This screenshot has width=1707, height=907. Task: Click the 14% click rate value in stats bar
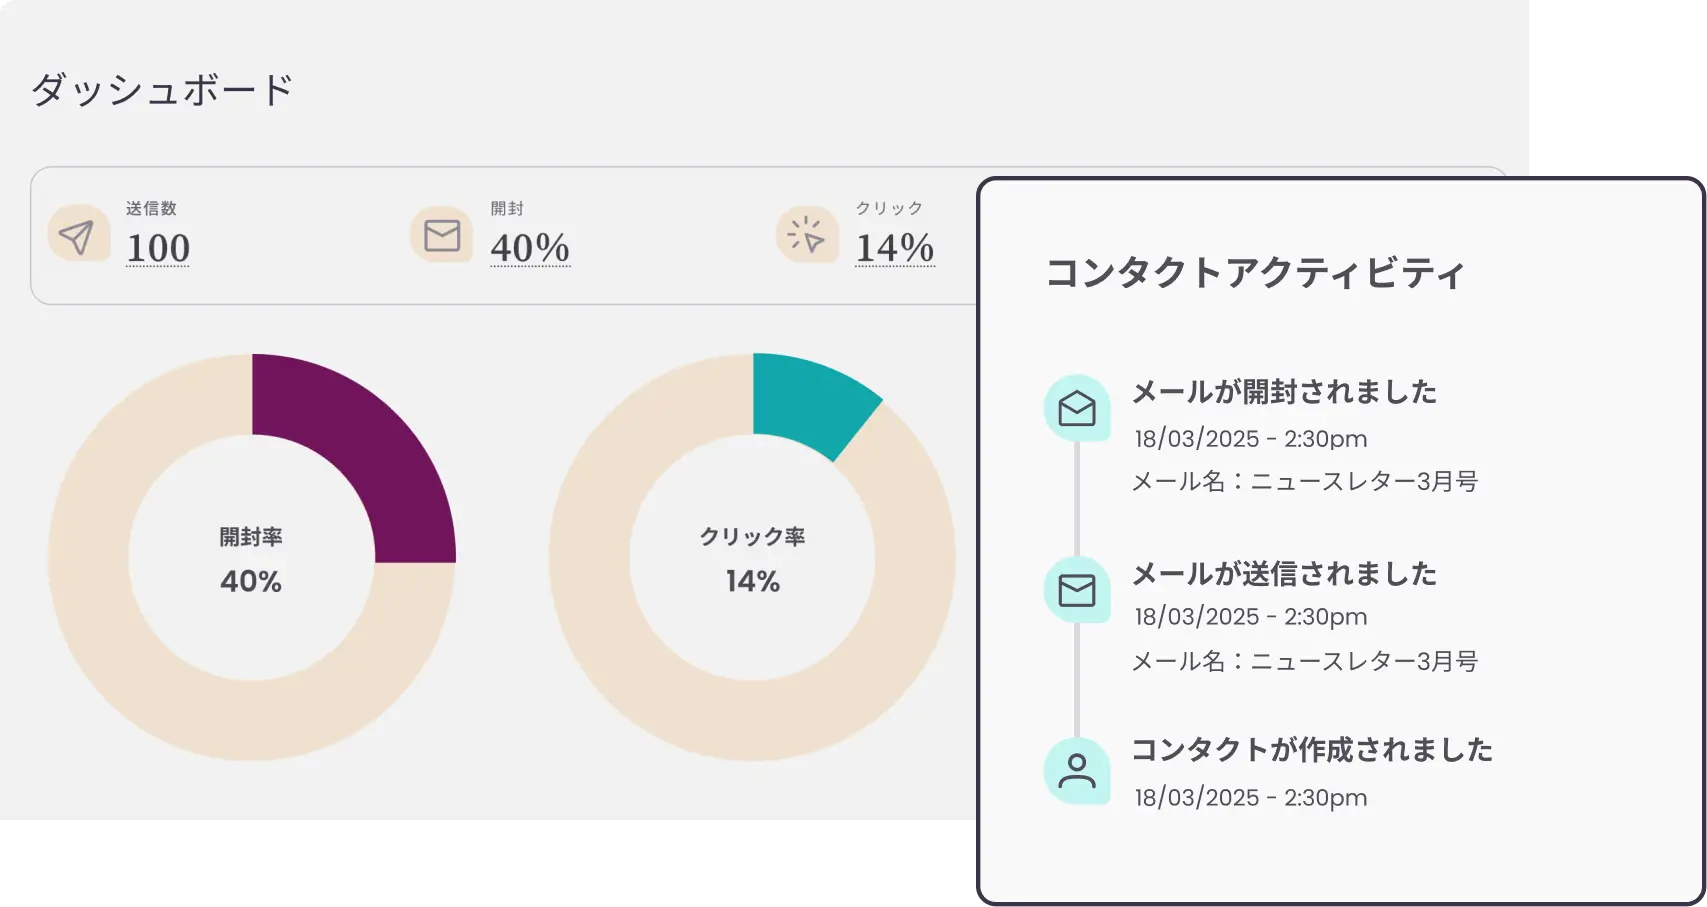pyautogui.click(x=894, y=248)
